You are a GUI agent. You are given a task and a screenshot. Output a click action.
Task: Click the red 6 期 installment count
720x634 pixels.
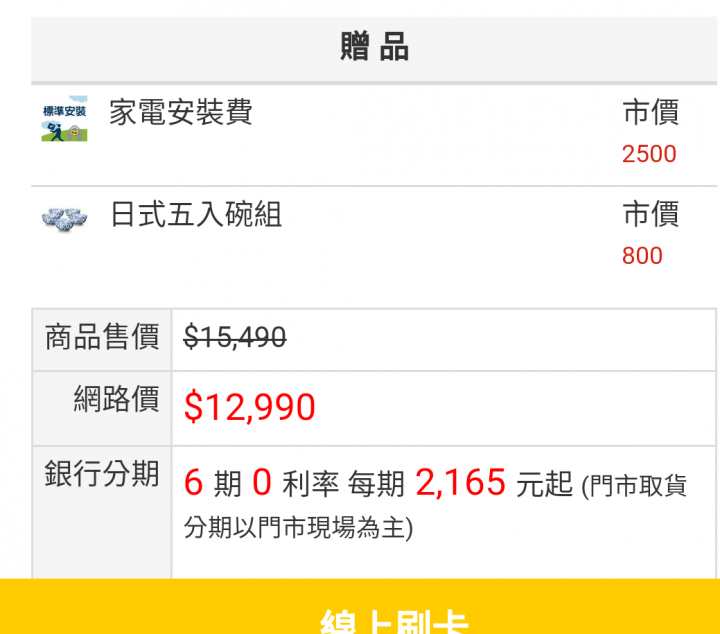tap(213, 483)
